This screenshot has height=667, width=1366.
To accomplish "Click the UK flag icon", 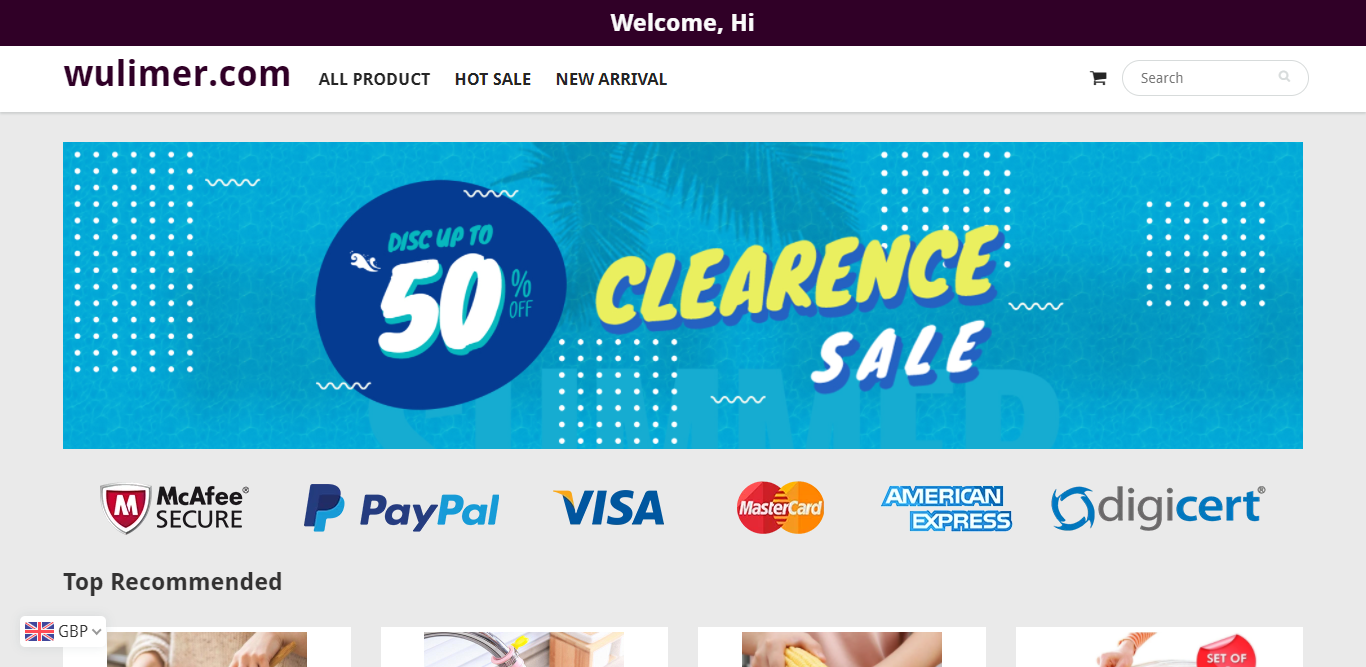I will coord(40,631).
